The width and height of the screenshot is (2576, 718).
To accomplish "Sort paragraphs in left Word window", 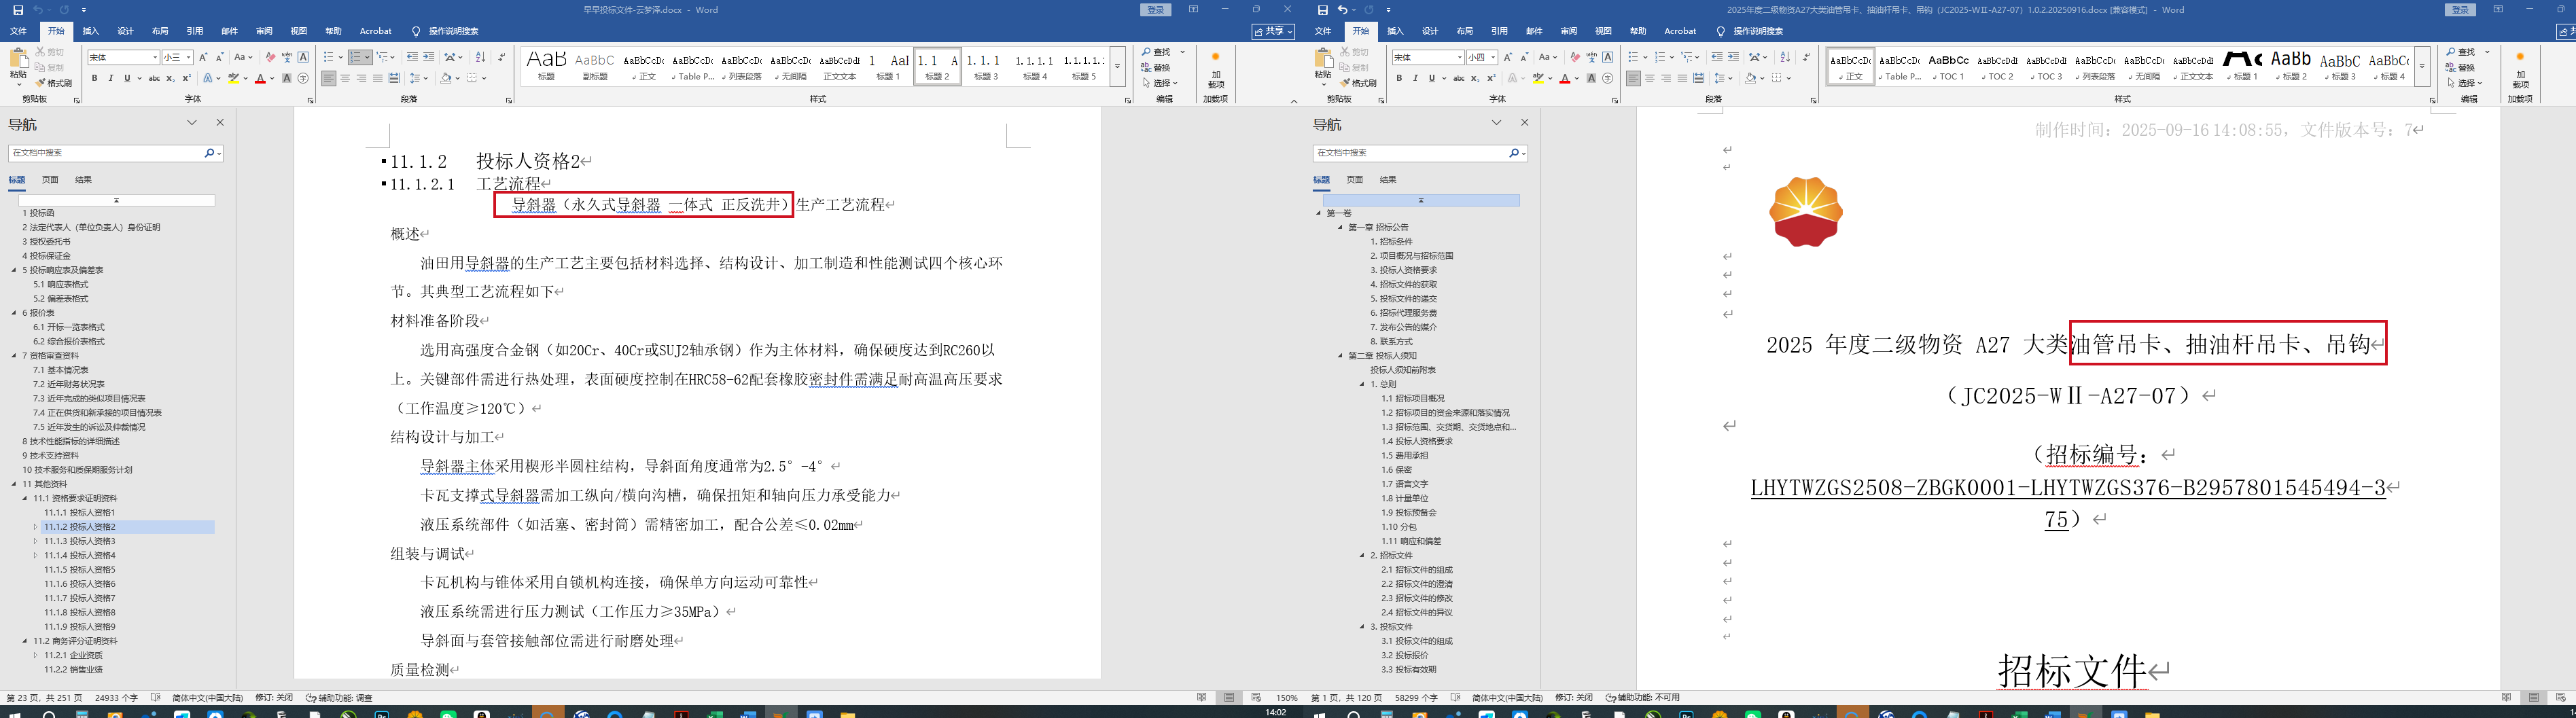I will pos(480,58).
